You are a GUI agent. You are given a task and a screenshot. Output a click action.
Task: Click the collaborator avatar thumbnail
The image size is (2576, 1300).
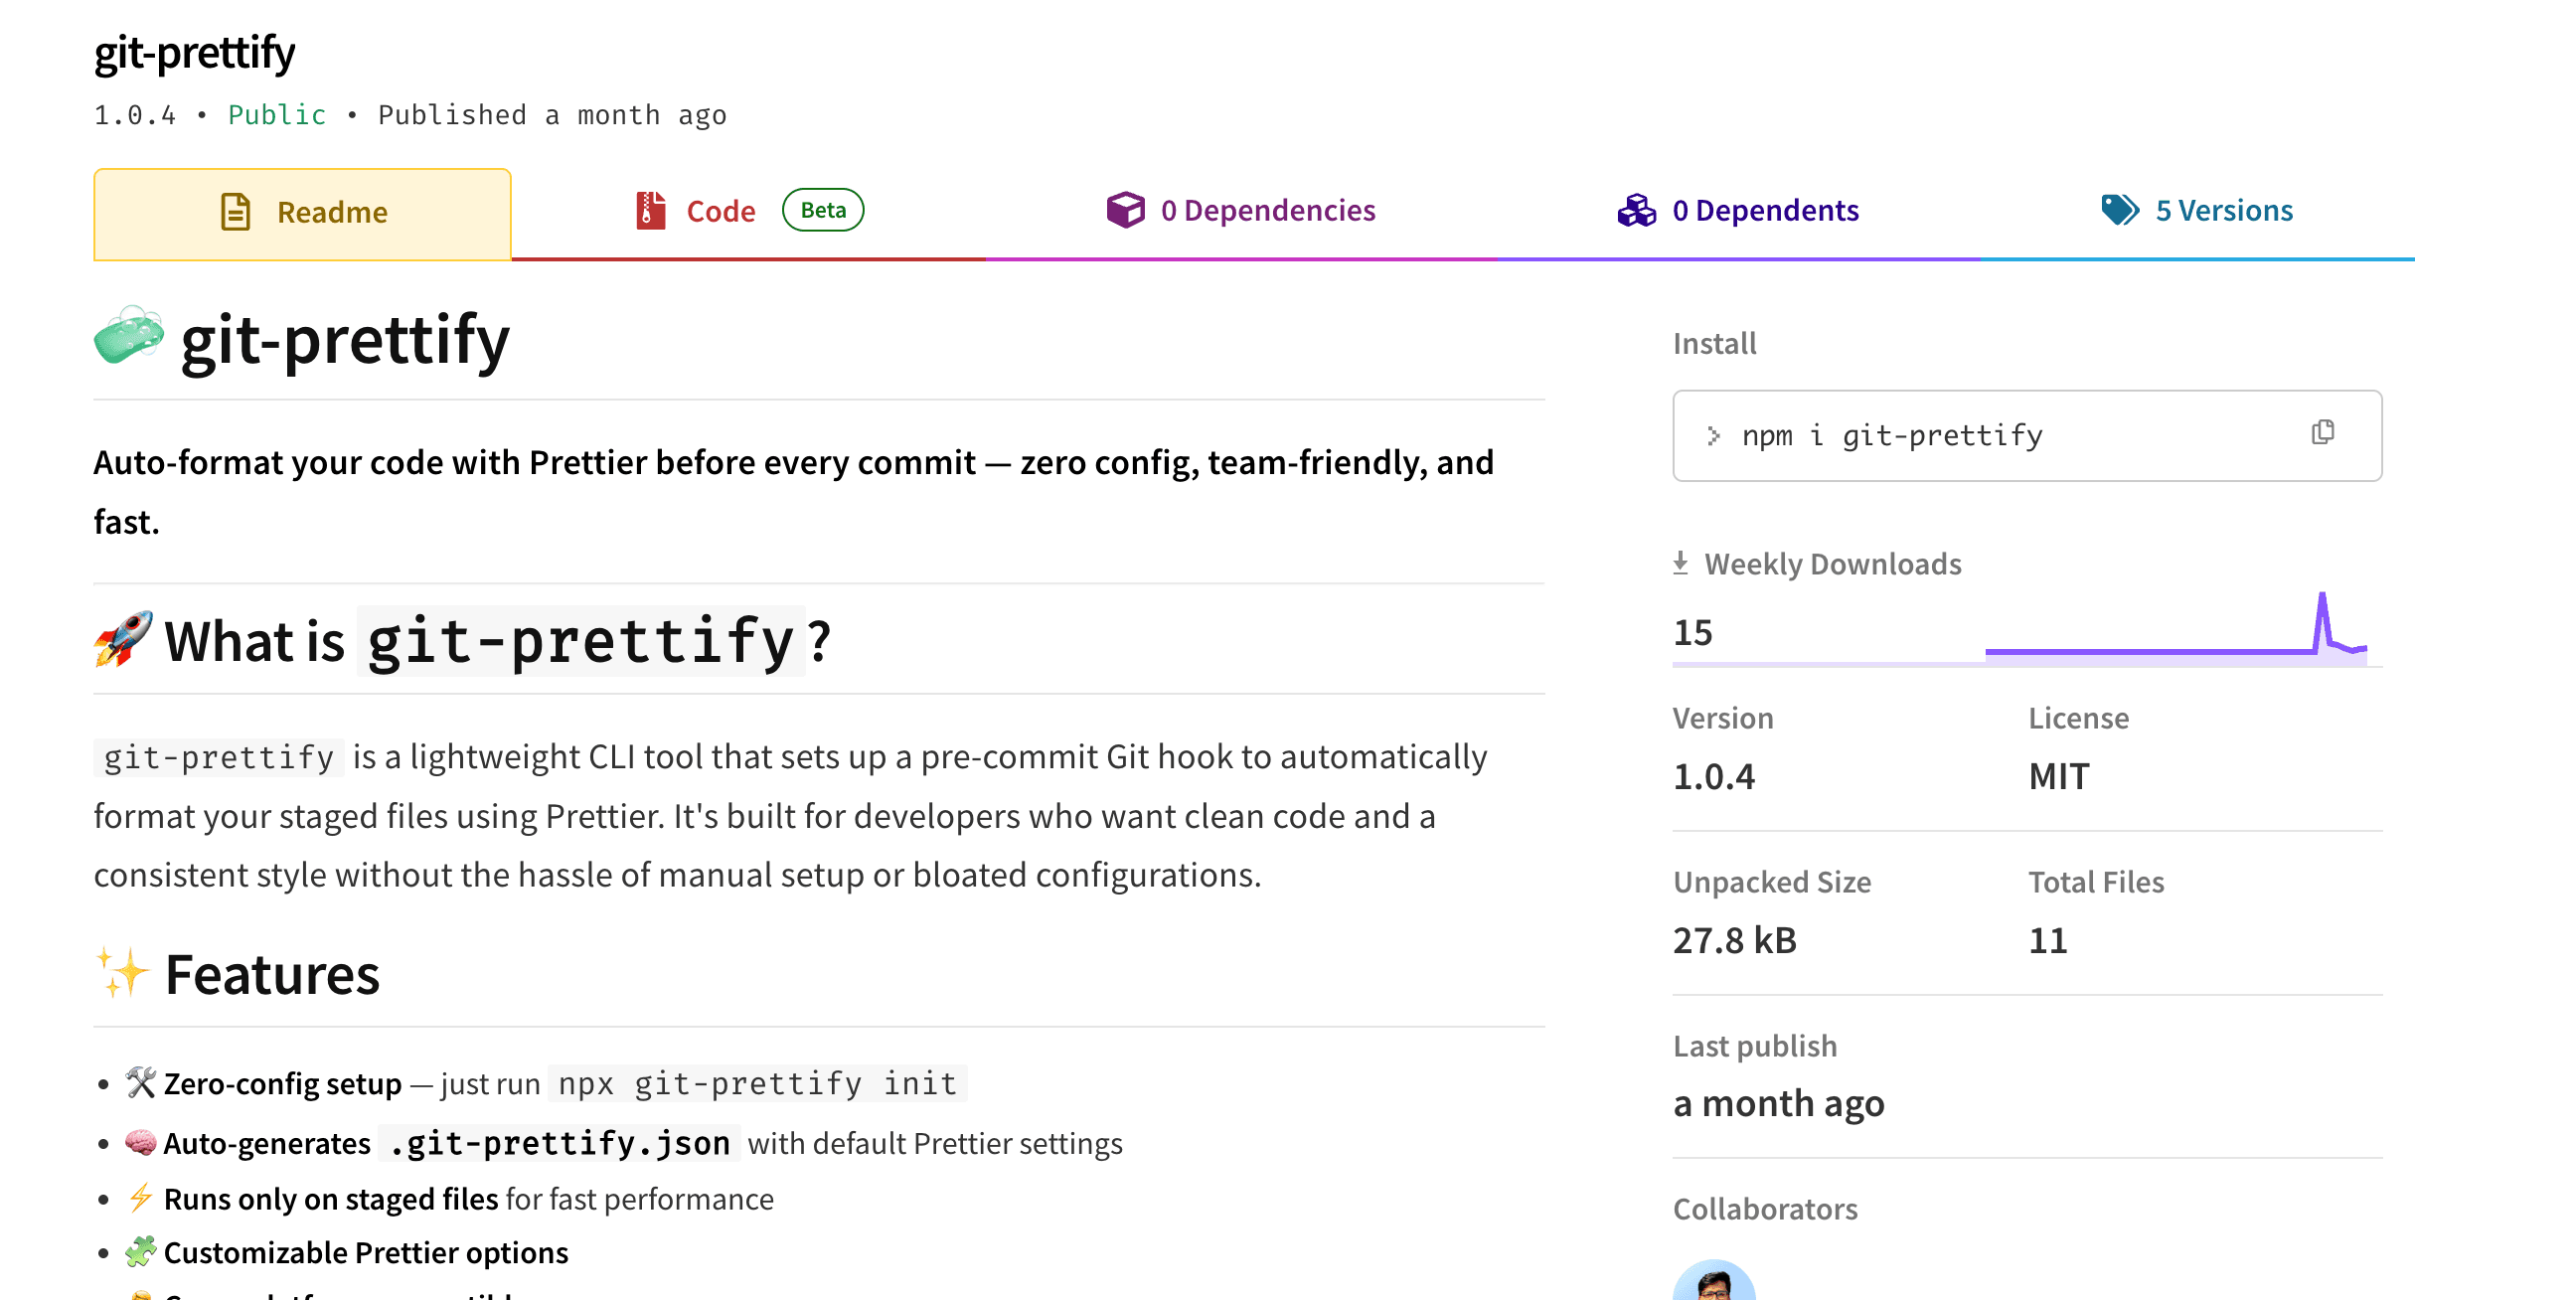coord(1713,1281)
